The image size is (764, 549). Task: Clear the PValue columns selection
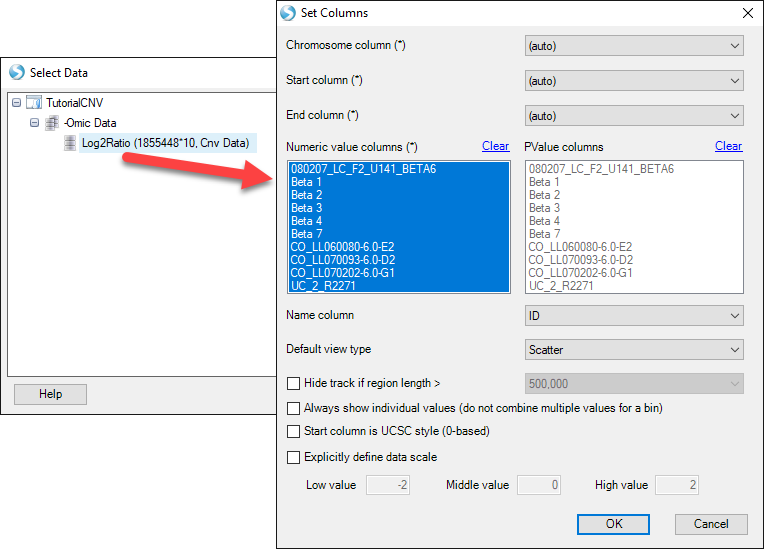[x=728, y=146]
